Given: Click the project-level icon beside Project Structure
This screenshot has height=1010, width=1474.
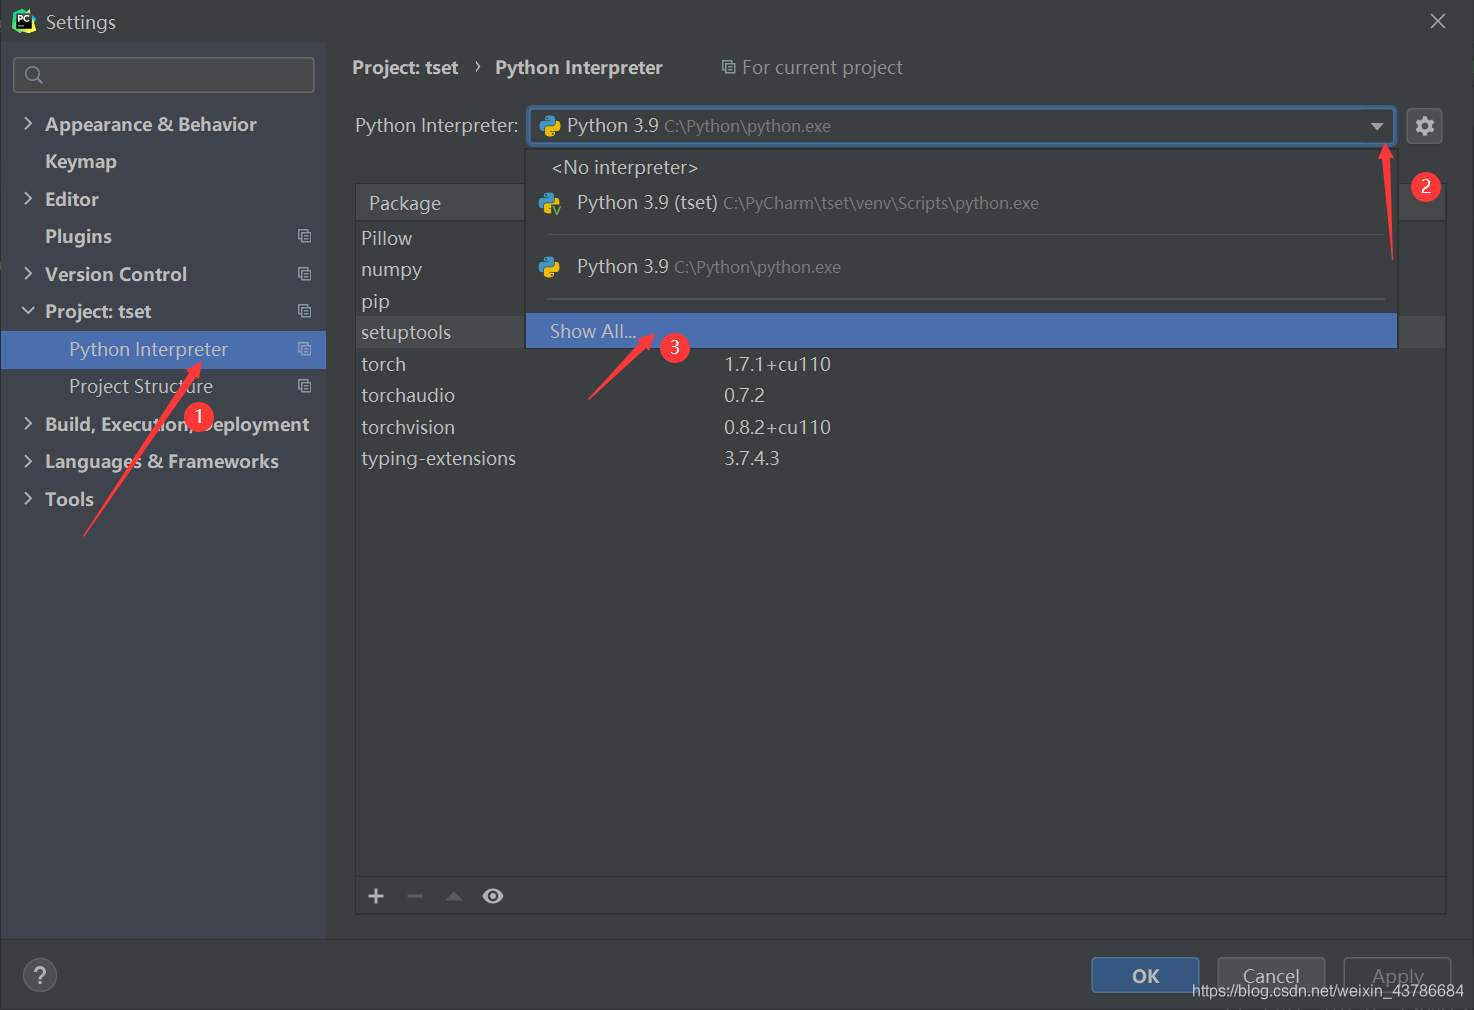Looking at the screenshot, I should point(304,386).
